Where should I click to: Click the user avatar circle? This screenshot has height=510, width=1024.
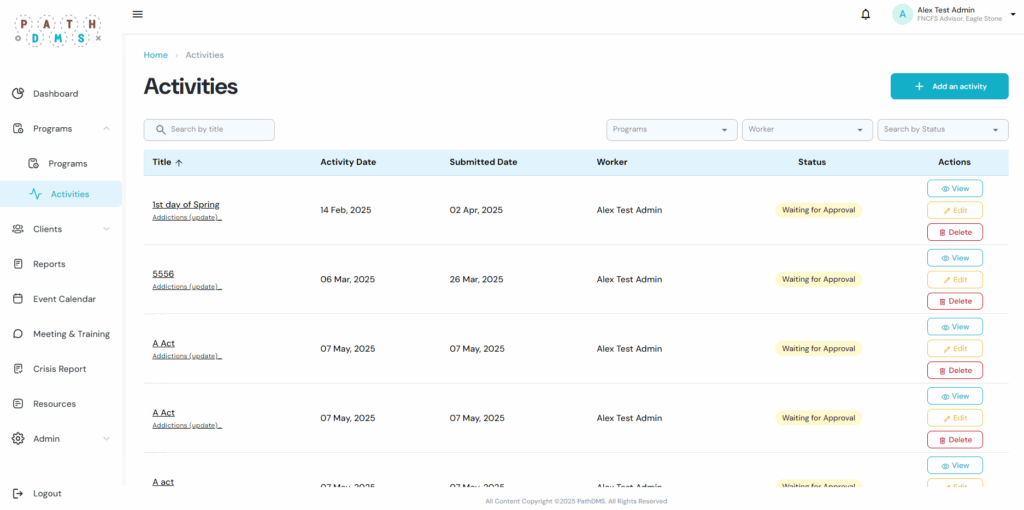[902, 14]
